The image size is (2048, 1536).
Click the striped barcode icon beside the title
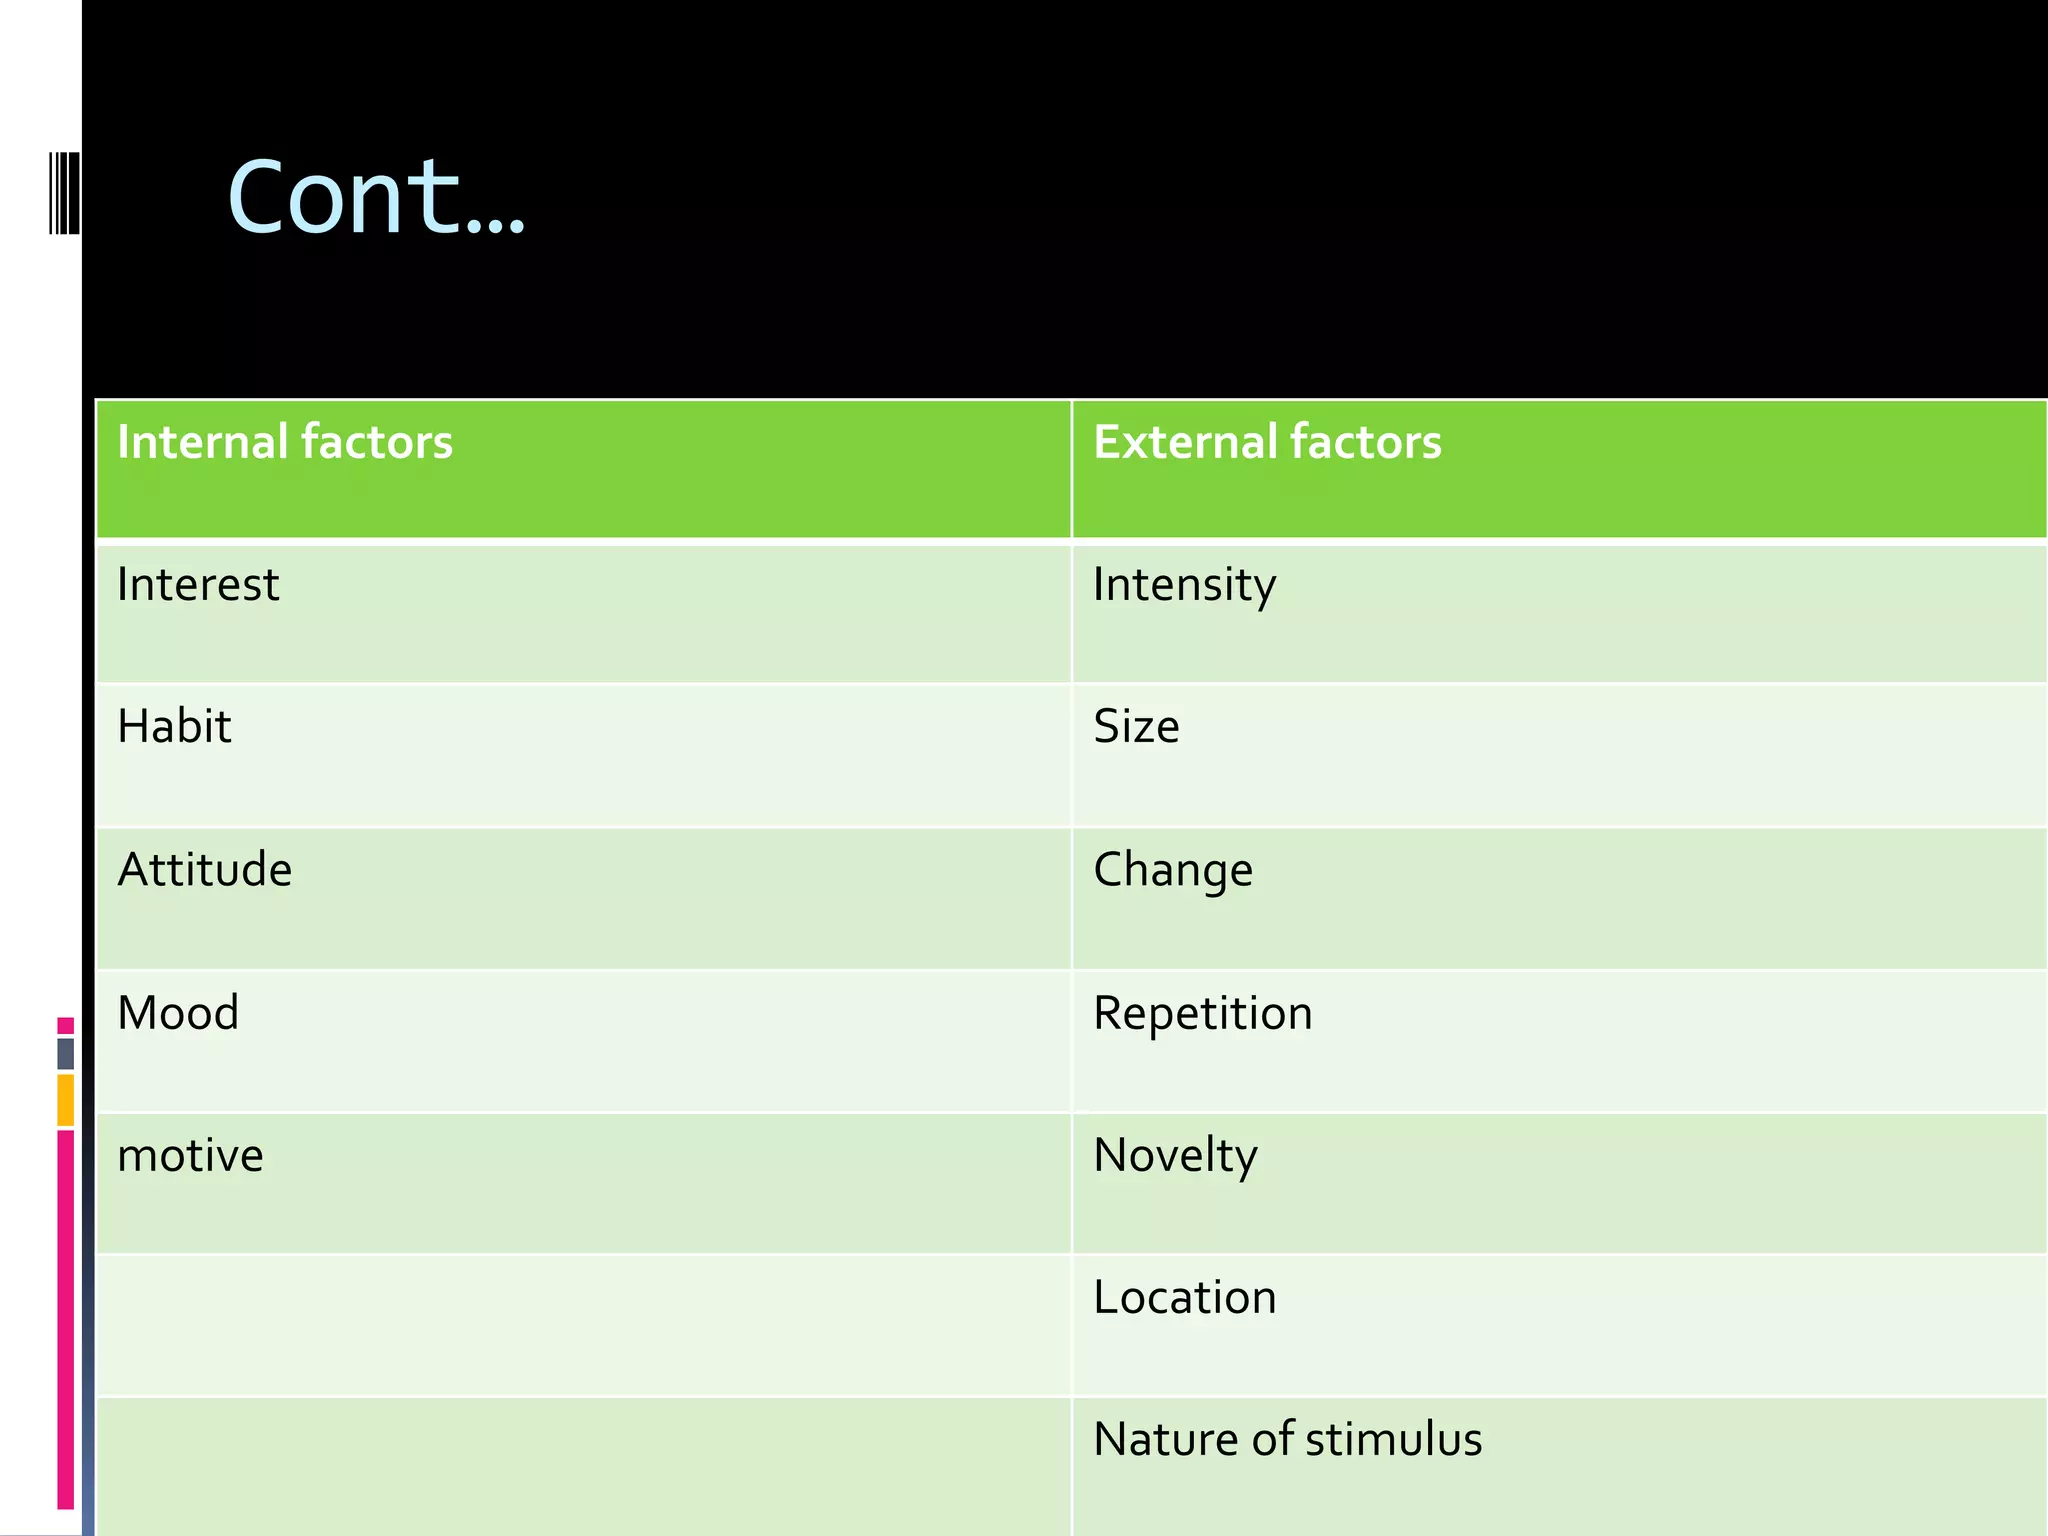(x=64, y=193)
